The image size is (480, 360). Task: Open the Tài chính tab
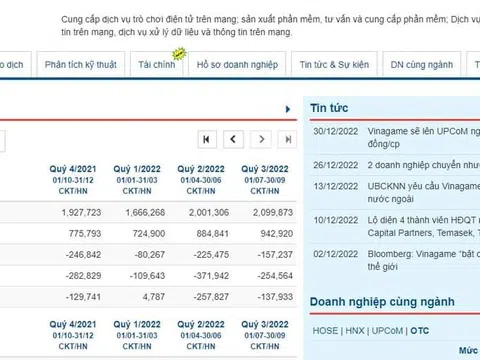(156, 64)
